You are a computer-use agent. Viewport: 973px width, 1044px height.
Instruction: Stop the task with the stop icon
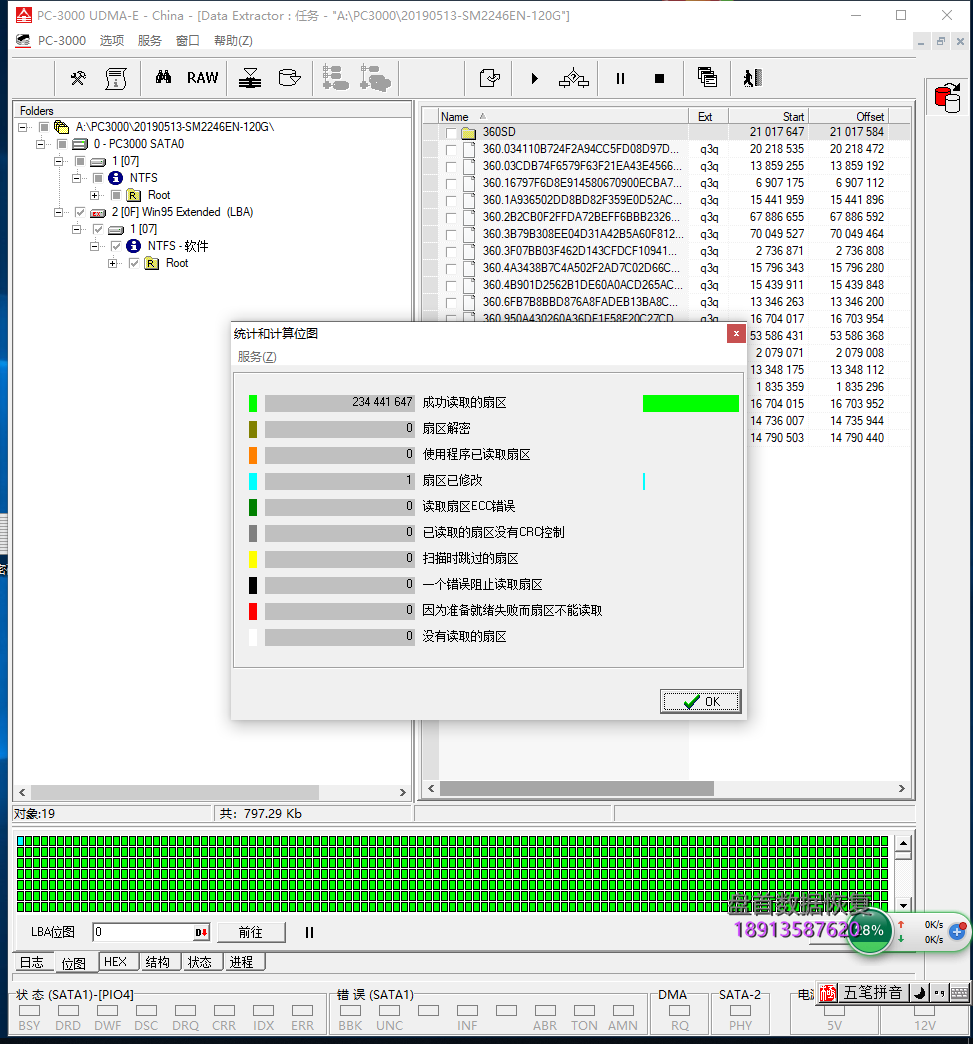point(657,77)
